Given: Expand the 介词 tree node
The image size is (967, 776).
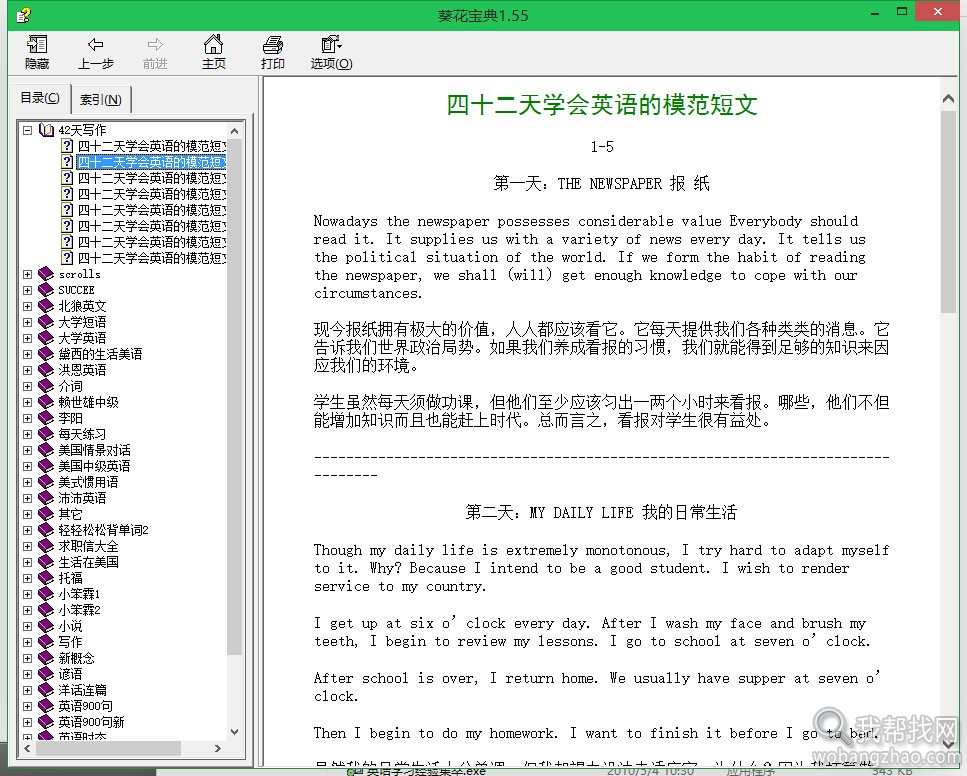Looking at the screenshot, I should pyautogui.click(x=27, y=386).
